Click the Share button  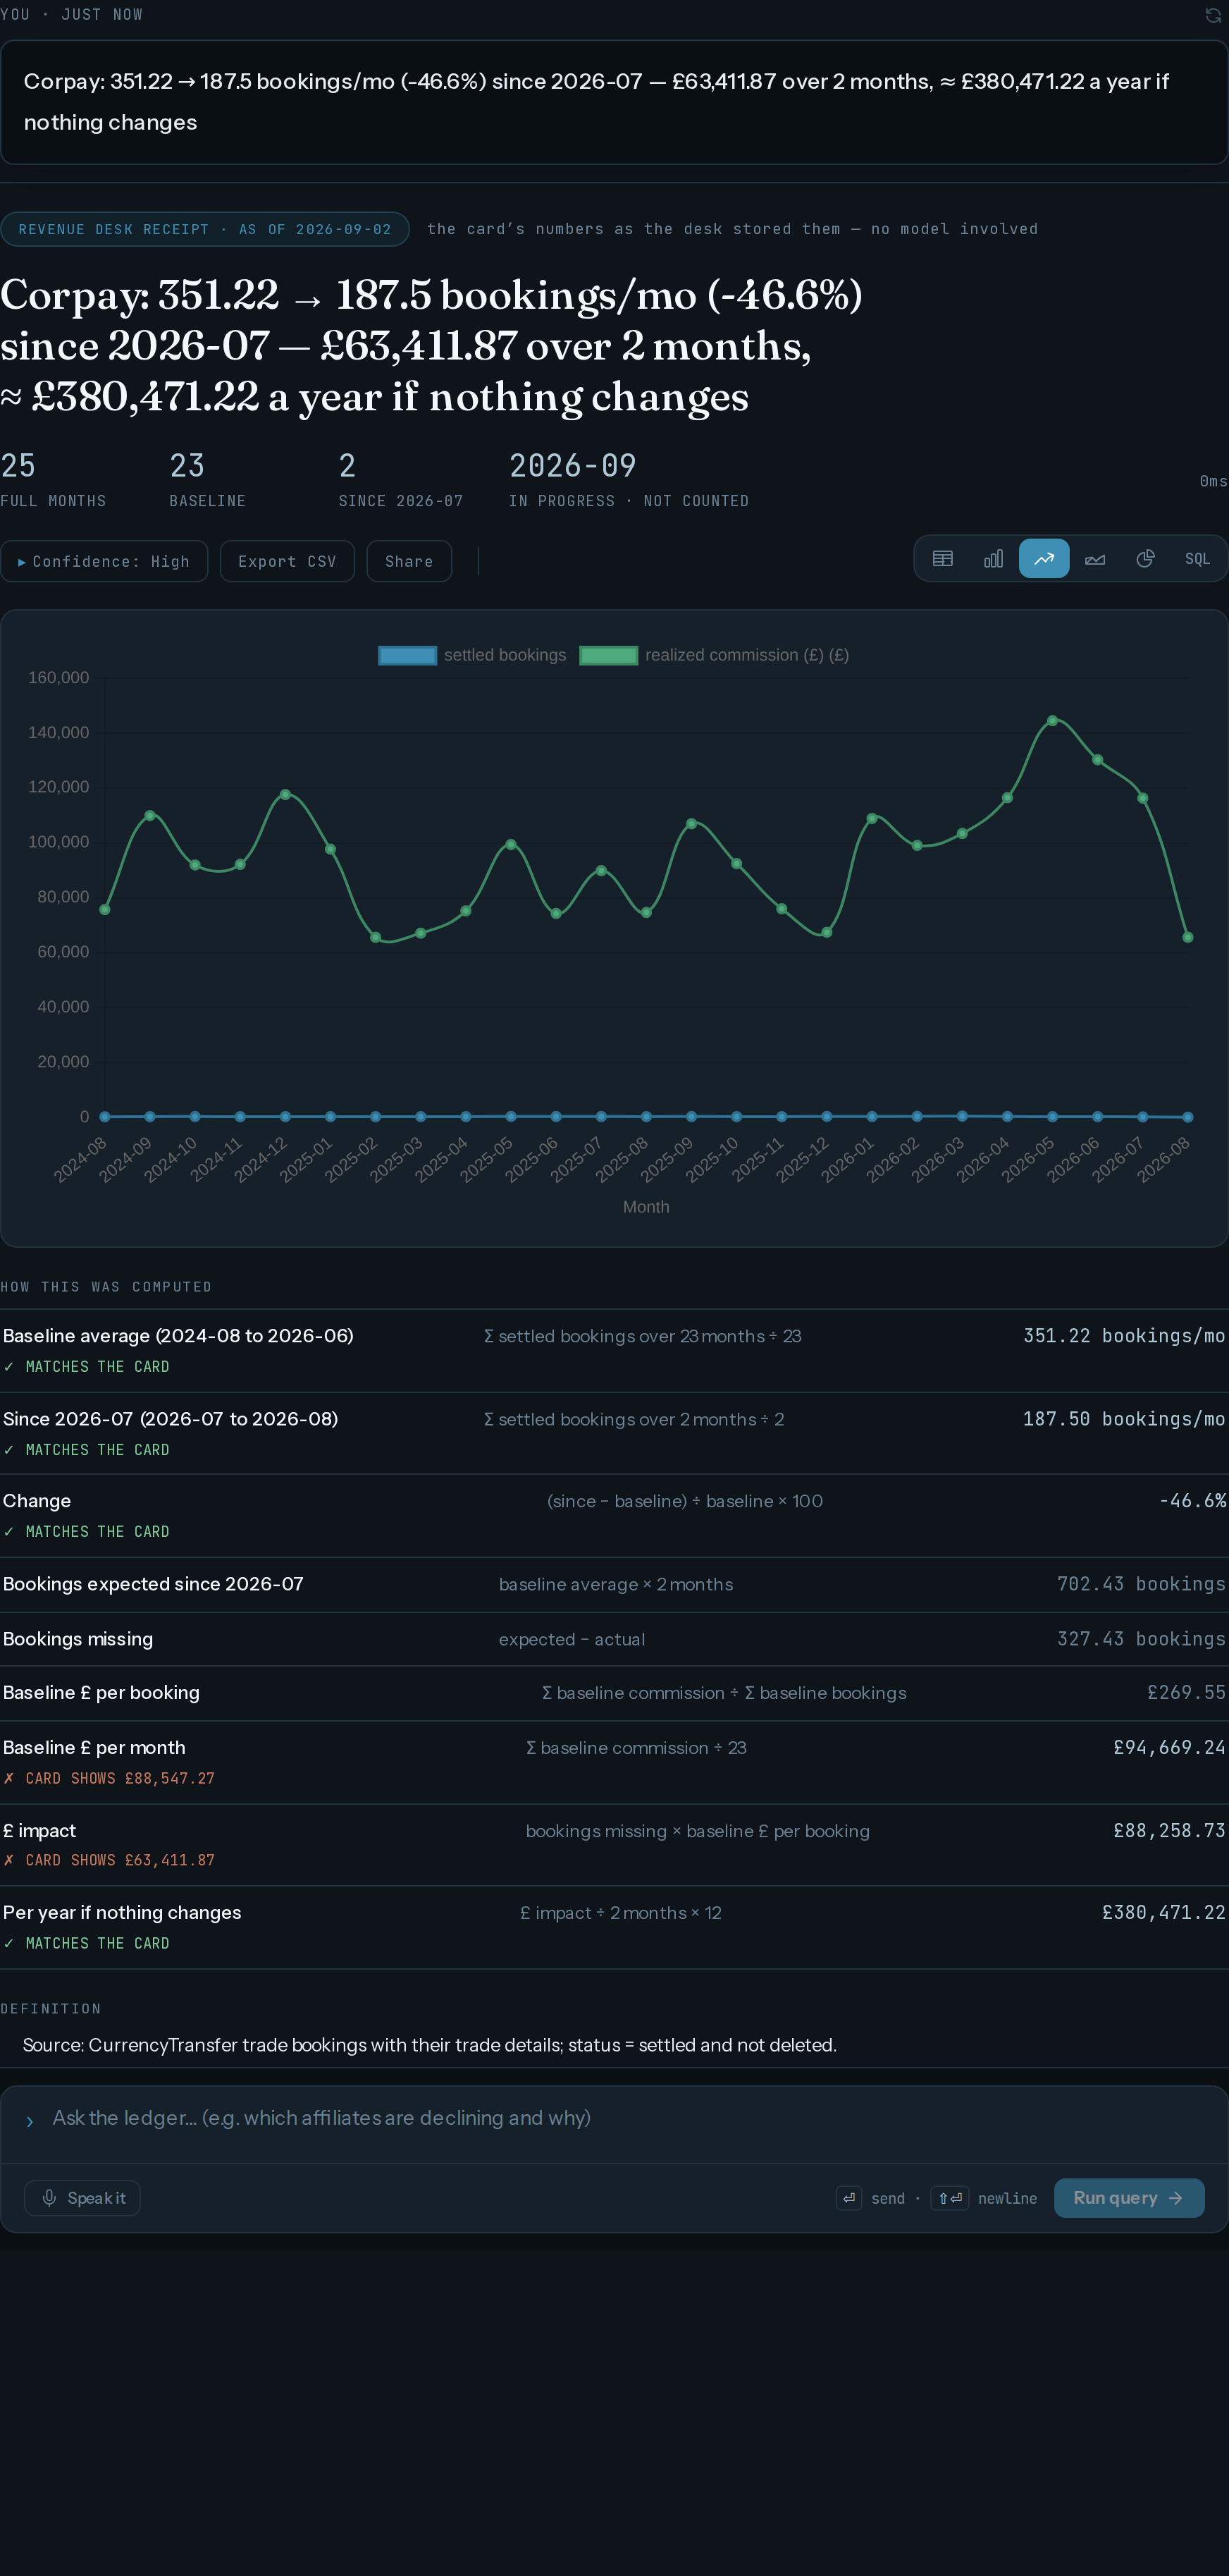pyautogui.click(x=409, y=561)
